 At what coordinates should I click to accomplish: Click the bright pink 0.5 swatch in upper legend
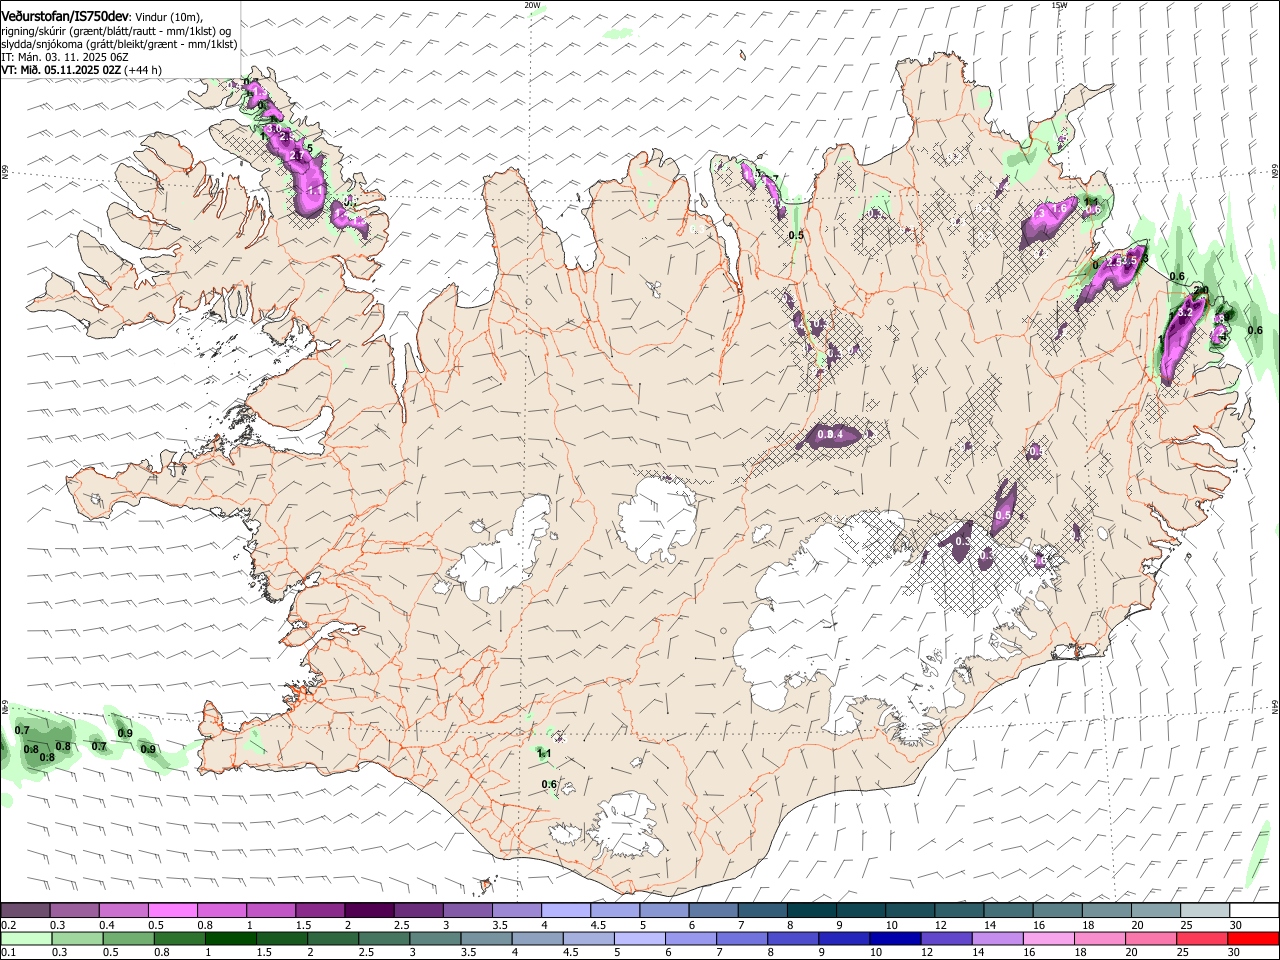[172, 910]
